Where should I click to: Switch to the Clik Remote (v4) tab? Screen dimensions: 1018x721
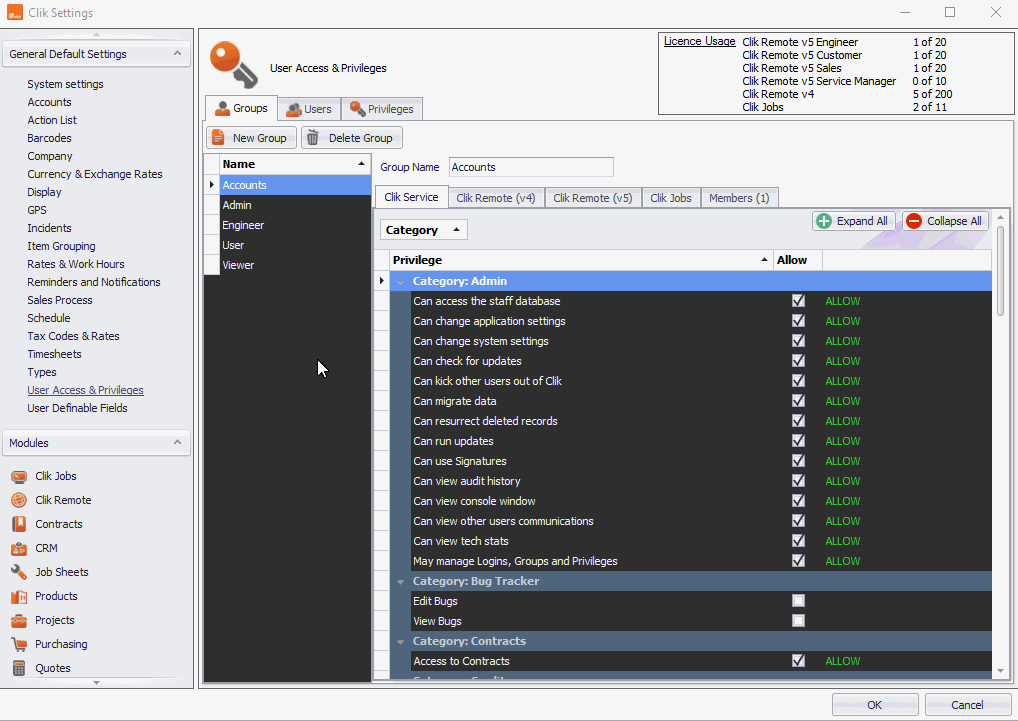pyautogui.click(x=496, y=198)
